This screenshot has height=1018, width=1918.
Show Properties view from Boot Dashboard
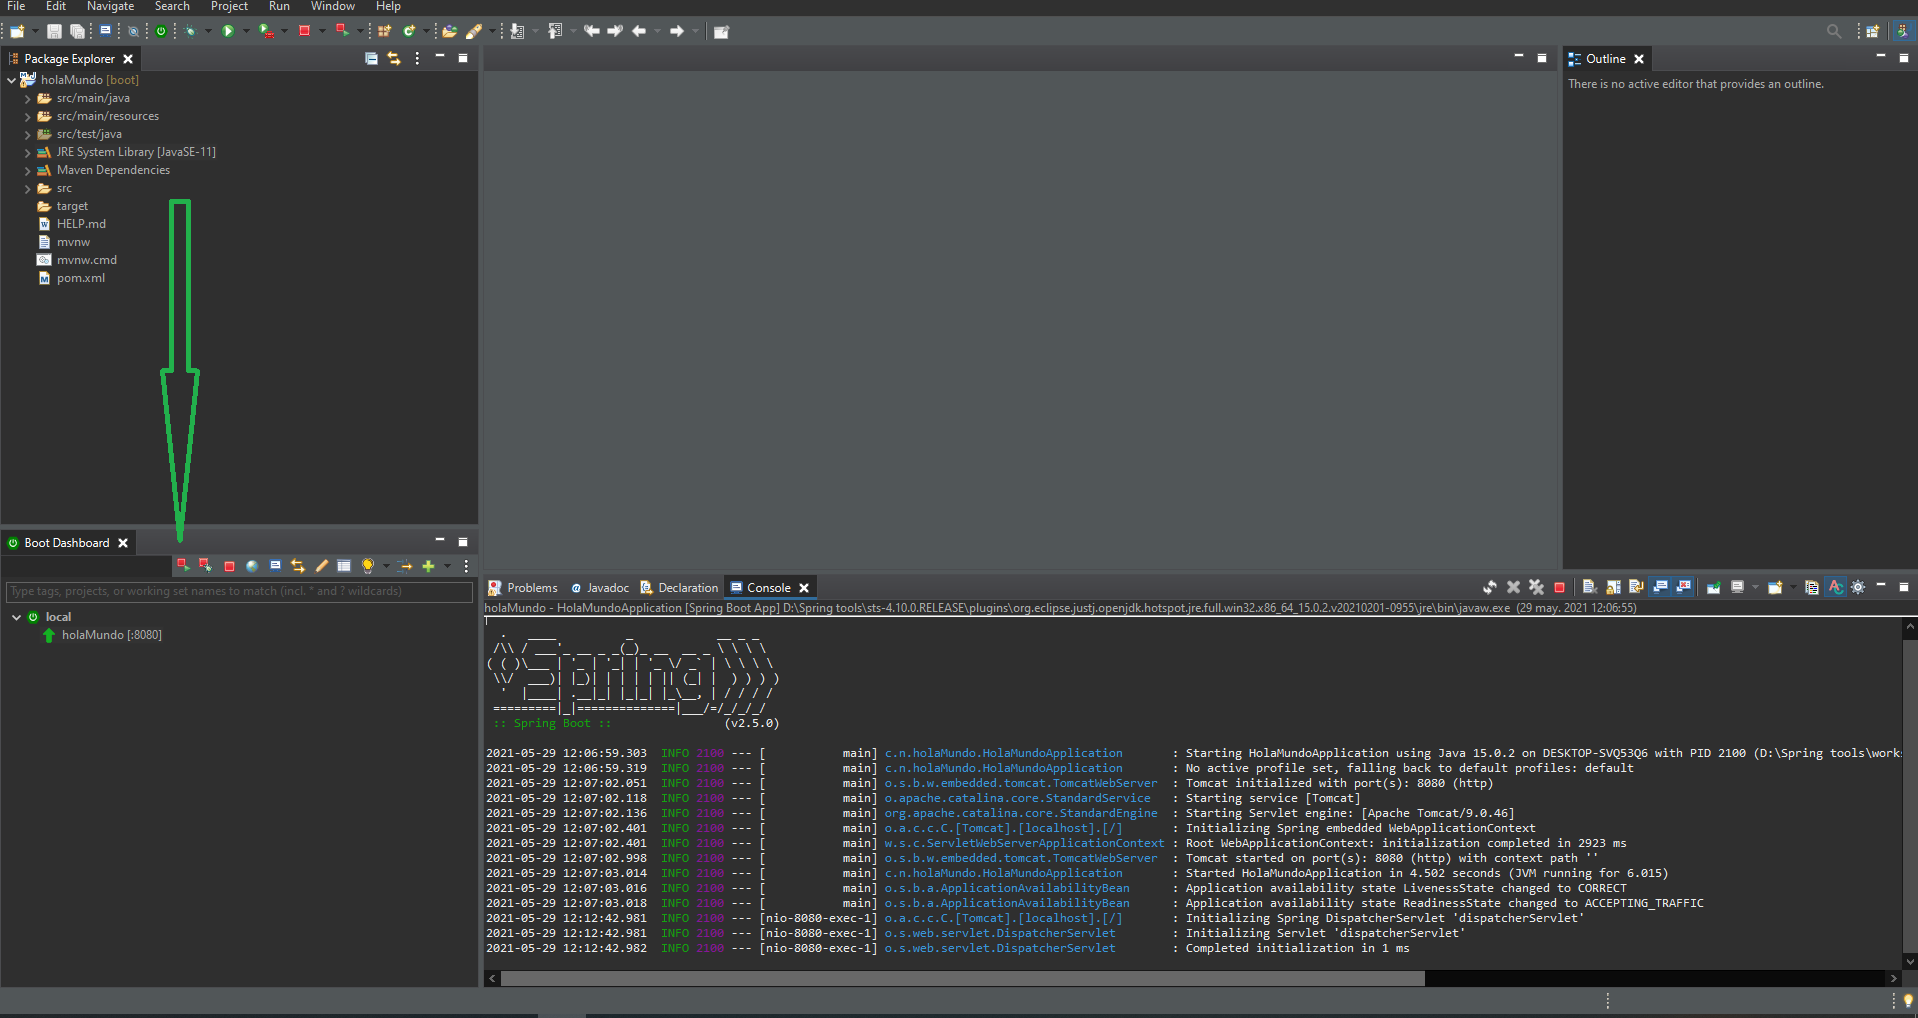click(x=344, y=566)
